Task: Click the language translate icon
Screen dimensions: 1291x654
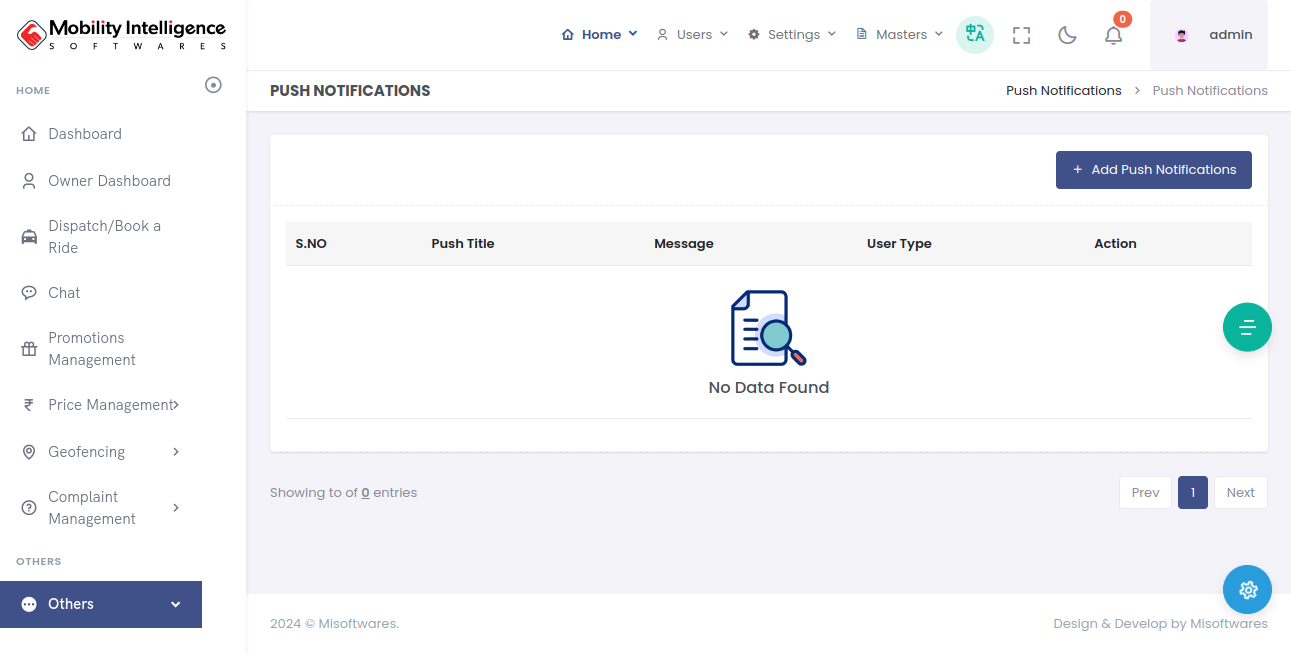Action: [974, 34]
